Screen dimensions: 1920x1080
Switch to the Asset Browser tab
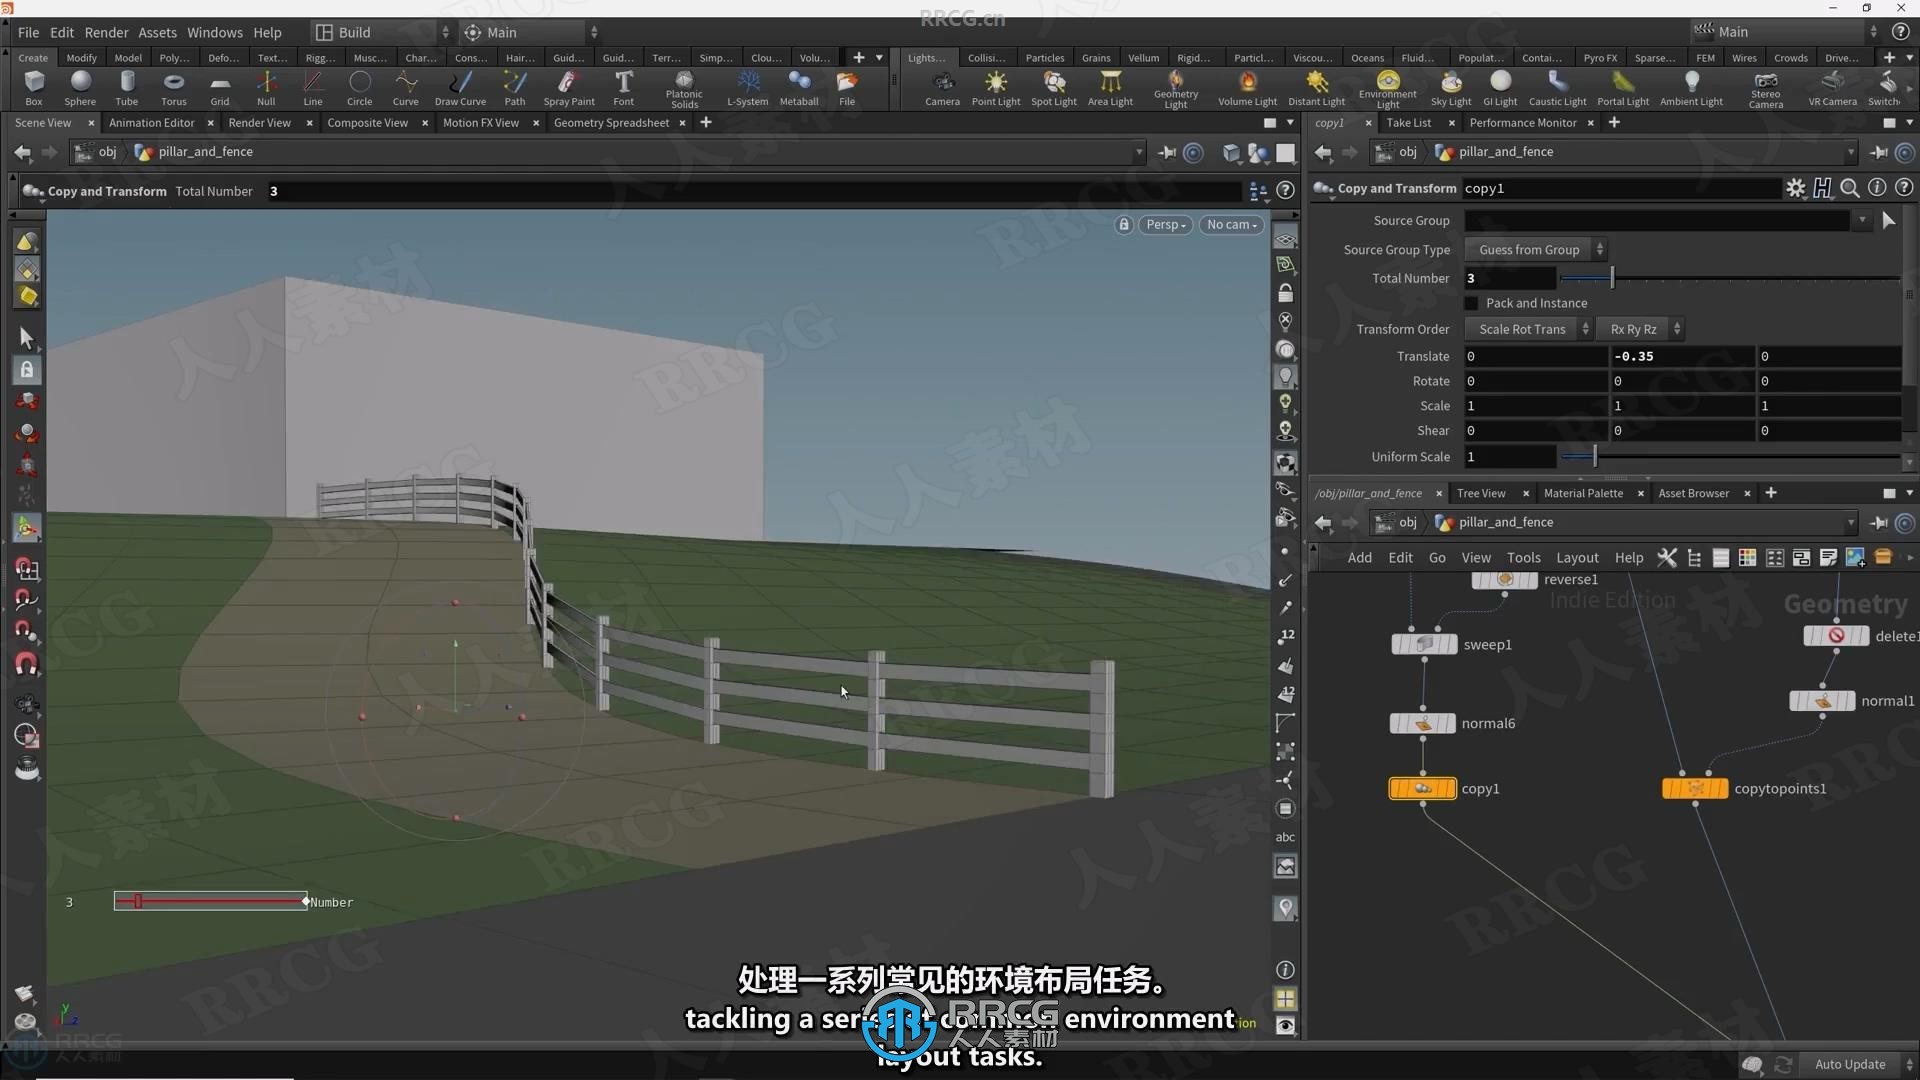pos(1693,493)
